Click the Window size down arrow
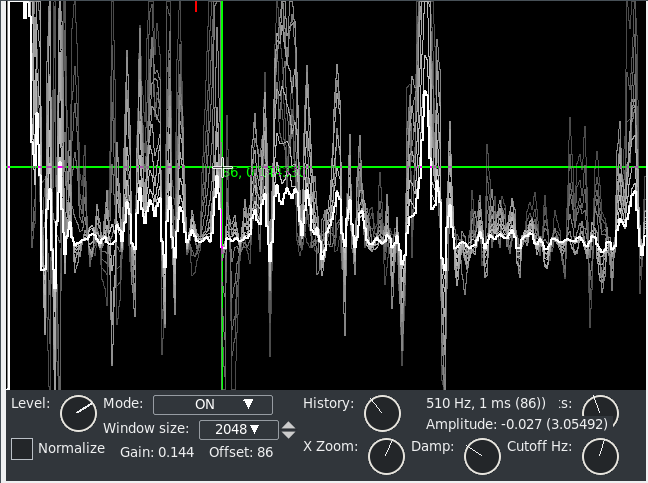This screenshot has height=483, width=648. tap(289, 435)
